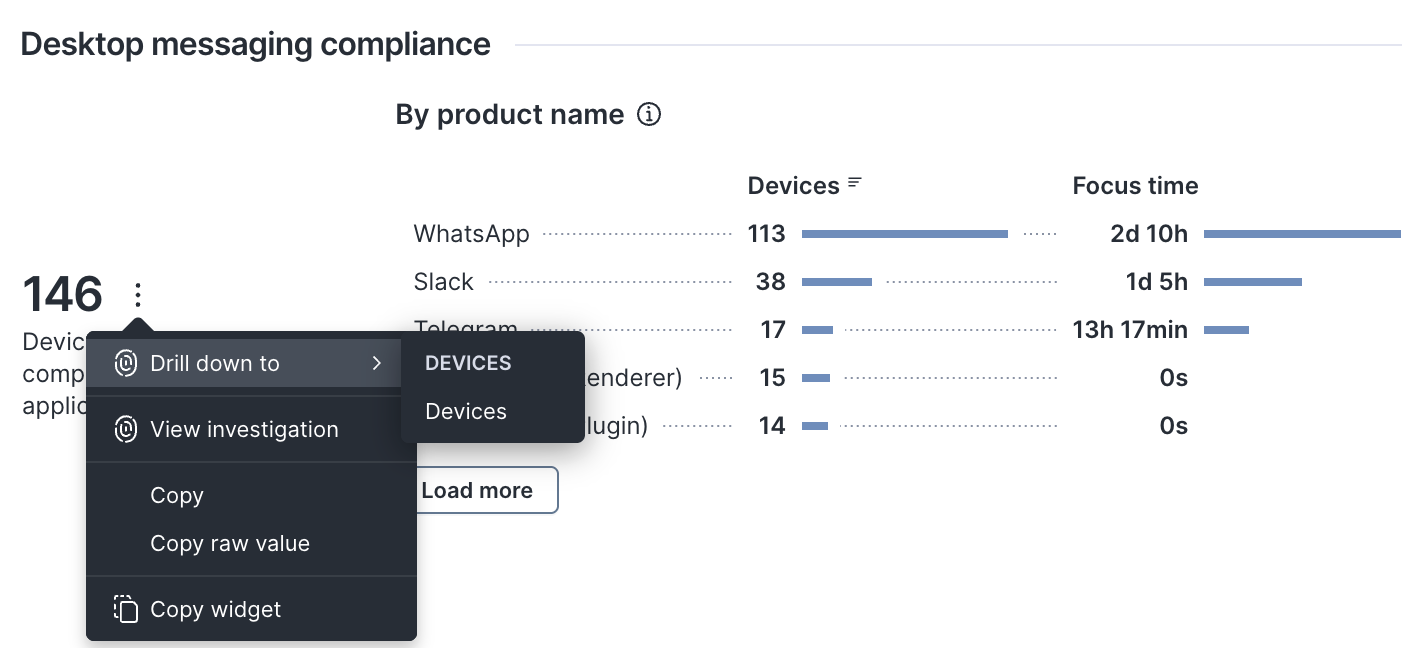The image size is (1402, 648).
Task: Expand the Drill down to submenu arrow
Action: (x=377, y=363)
